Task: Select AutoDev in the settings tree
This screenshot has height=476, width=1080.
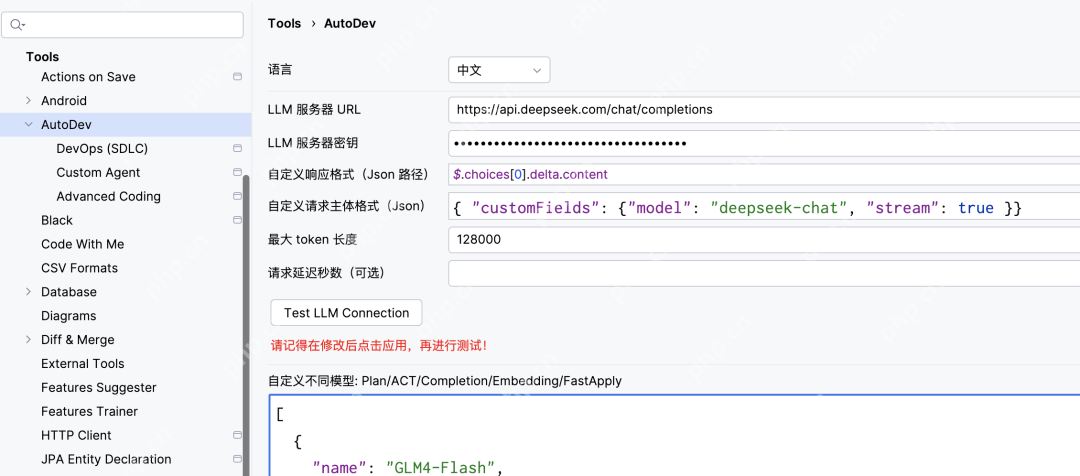Action: 66,125
